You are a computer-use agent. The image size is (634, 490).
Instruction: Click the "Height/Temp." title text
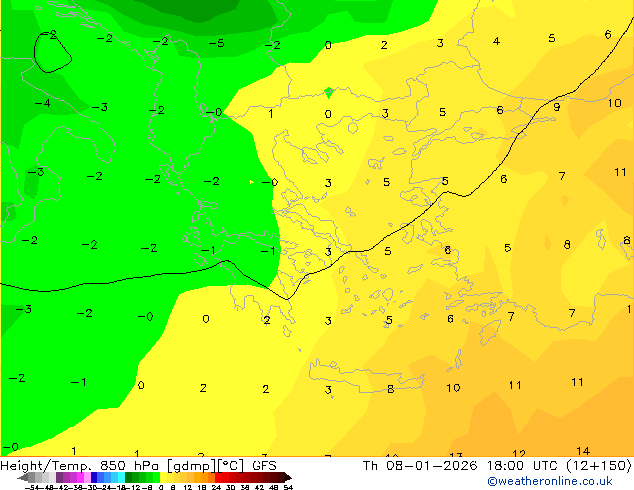point(47,466)
